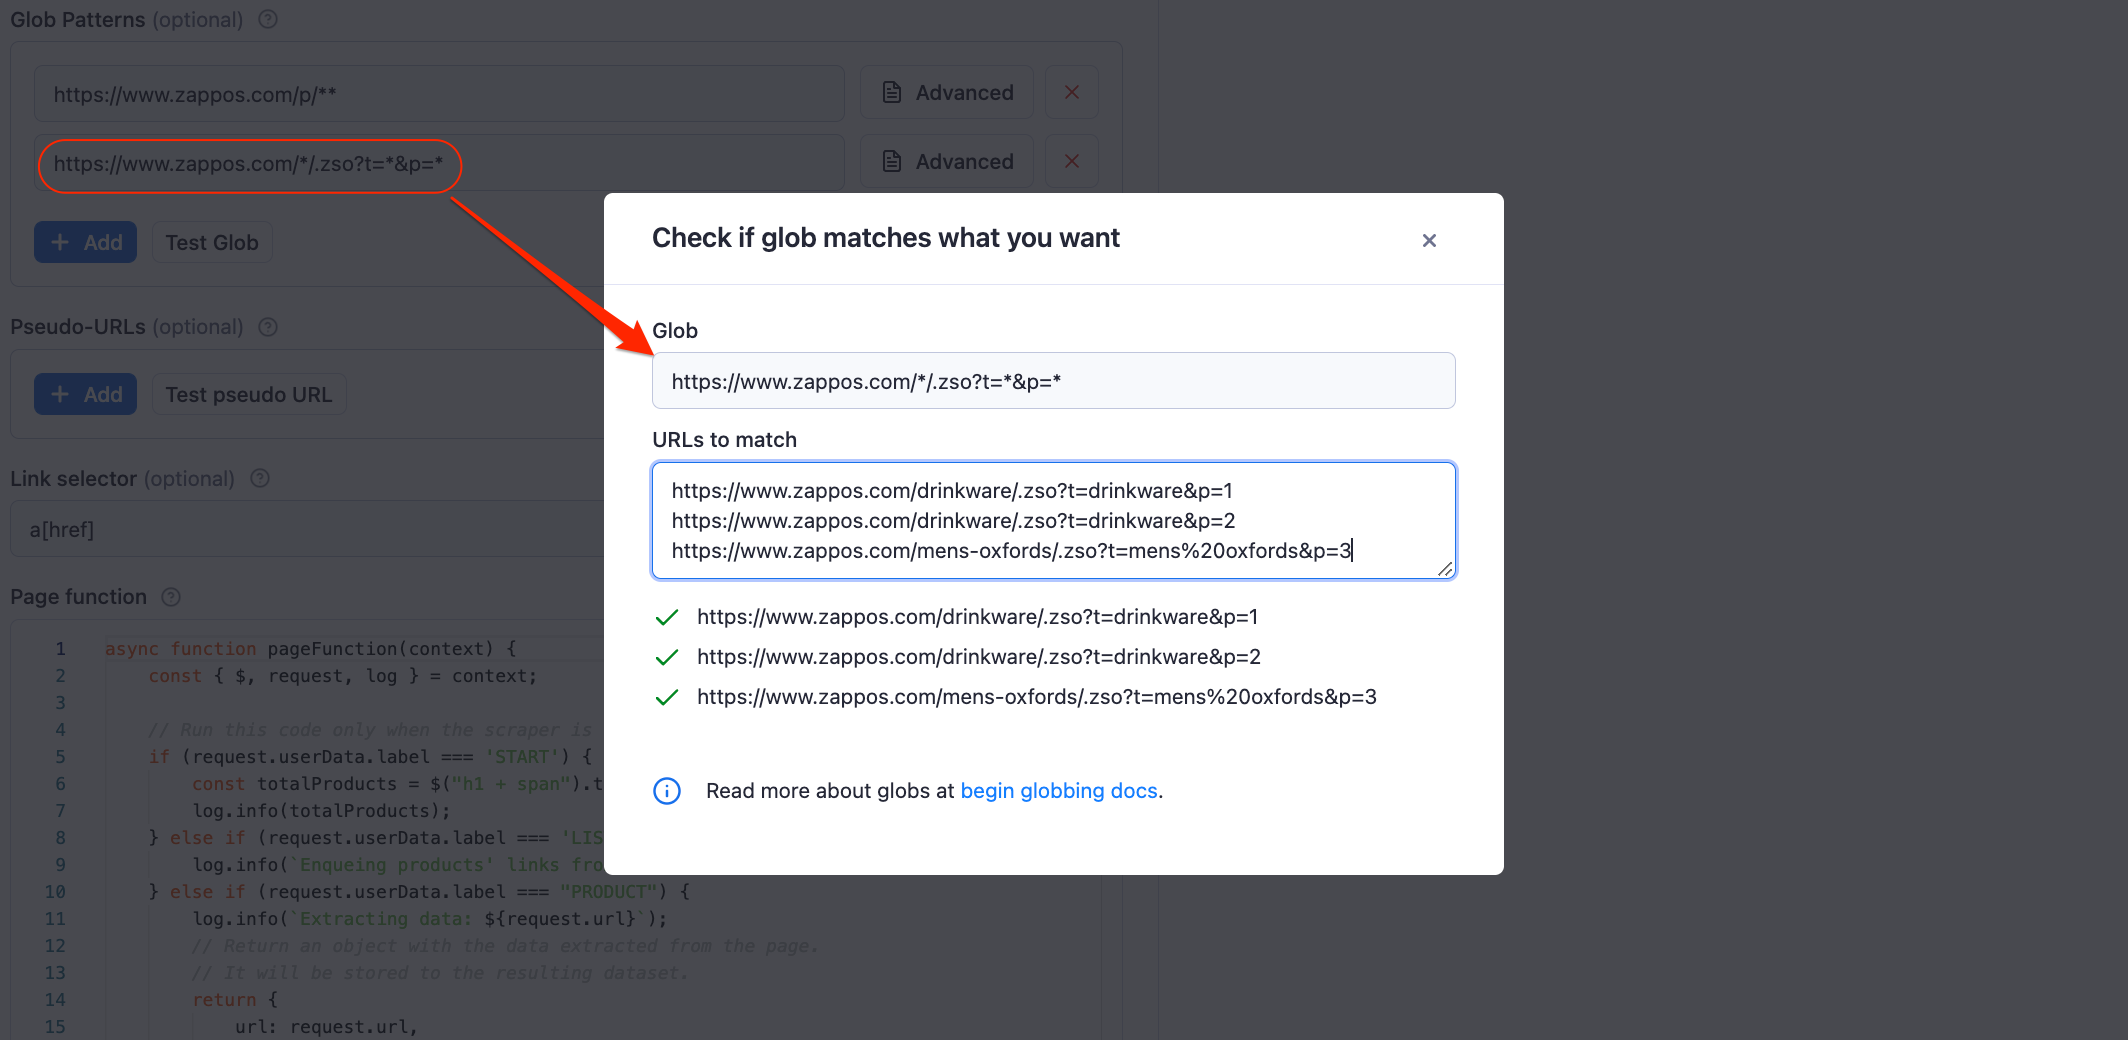Select the Glob input in the dialog
This screenshot has height=1040, width=2128.
coord(1053,380)
